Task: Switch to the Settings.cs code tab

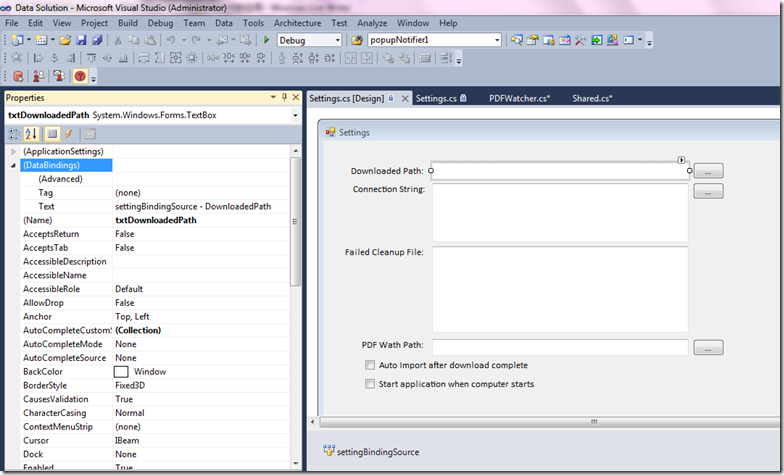Action: pos(442,98)
